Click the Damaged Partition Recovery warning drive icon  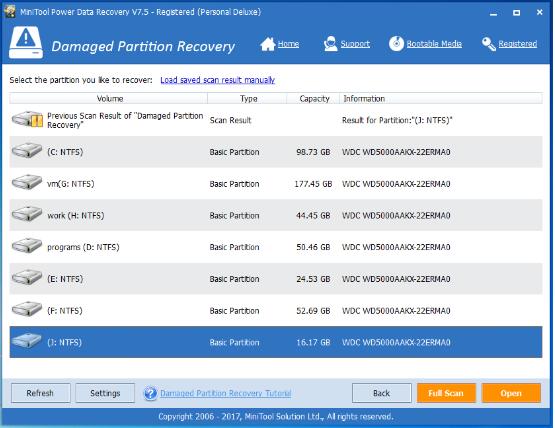[26, 42]
